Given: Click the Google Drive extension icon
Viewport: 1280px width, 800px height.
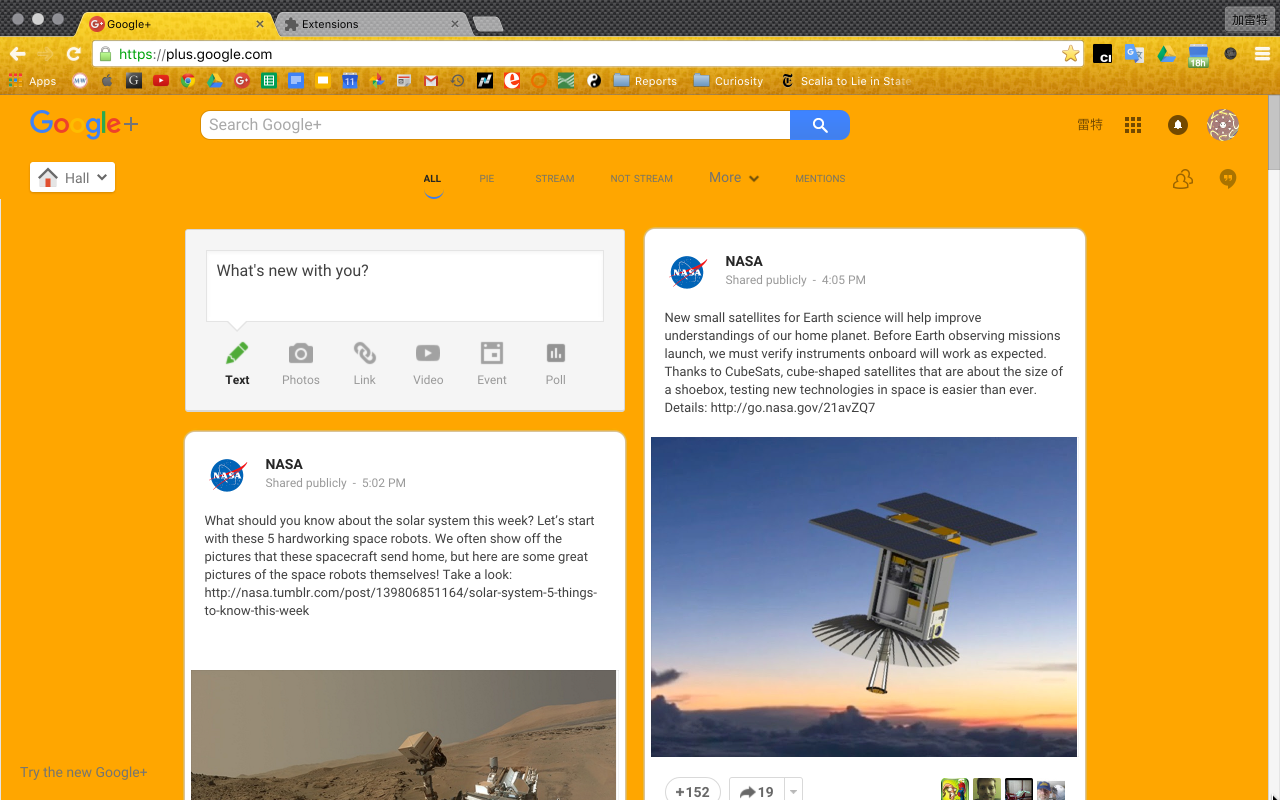Looking at the screenshot, I should click(x=1166, y=54).
